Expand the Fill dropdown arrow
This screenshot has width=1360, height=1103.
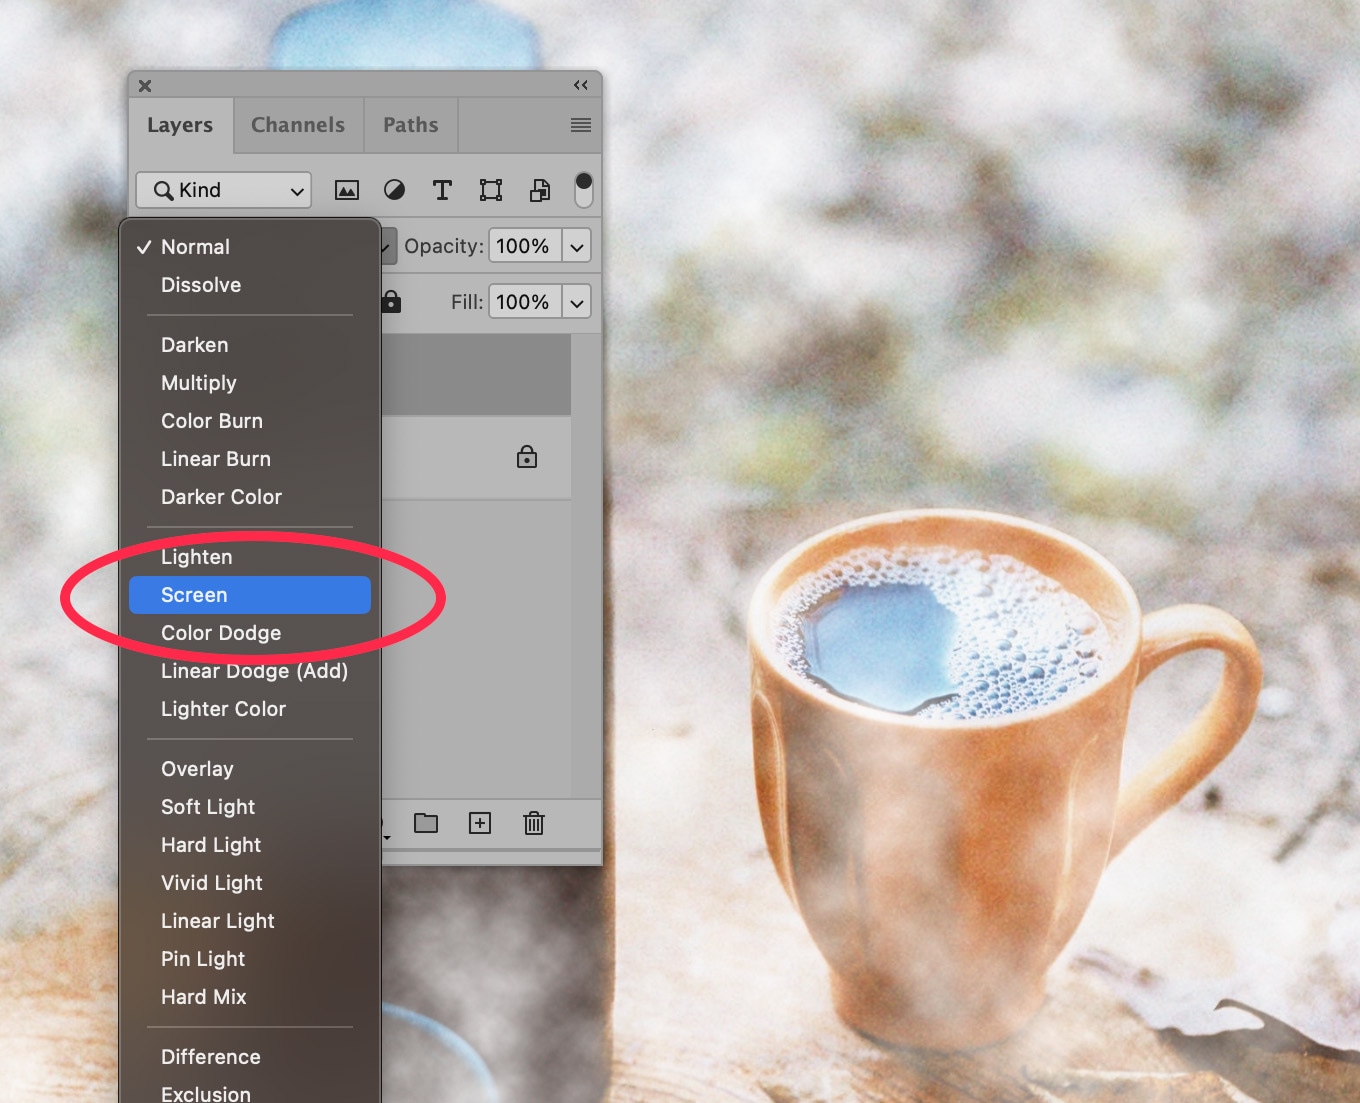[x=577, y=302]
